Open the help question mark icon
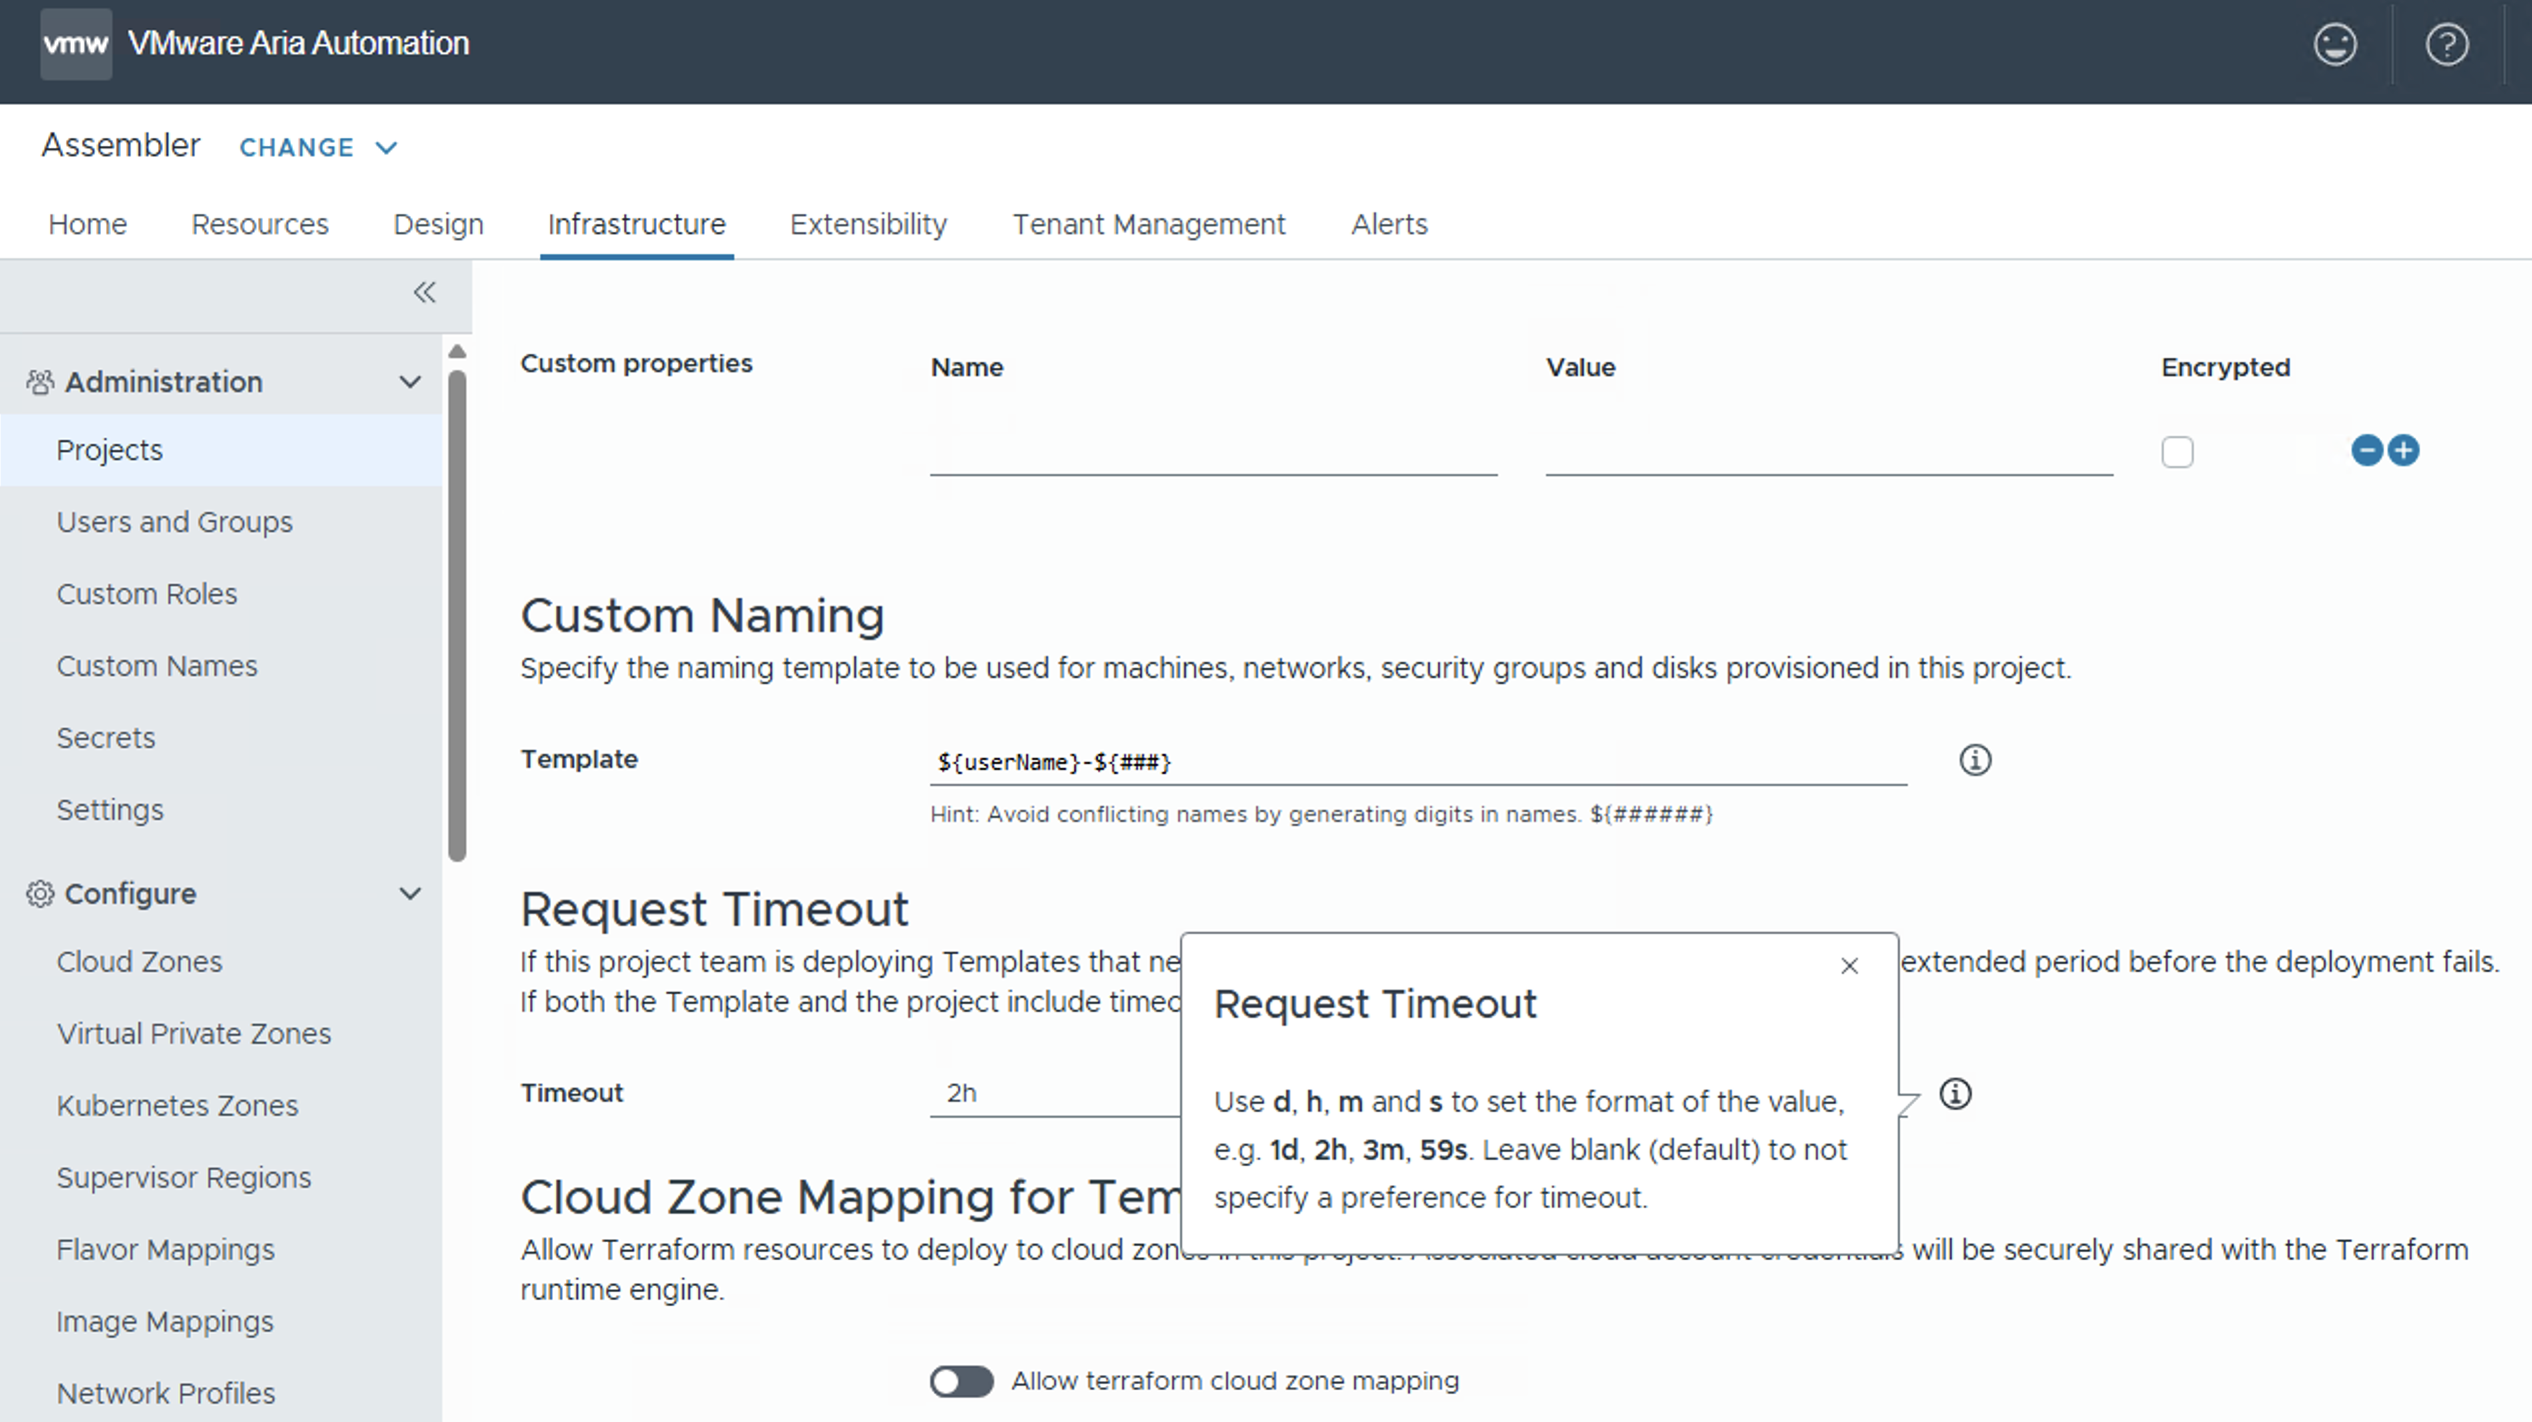 [2447, 45]
